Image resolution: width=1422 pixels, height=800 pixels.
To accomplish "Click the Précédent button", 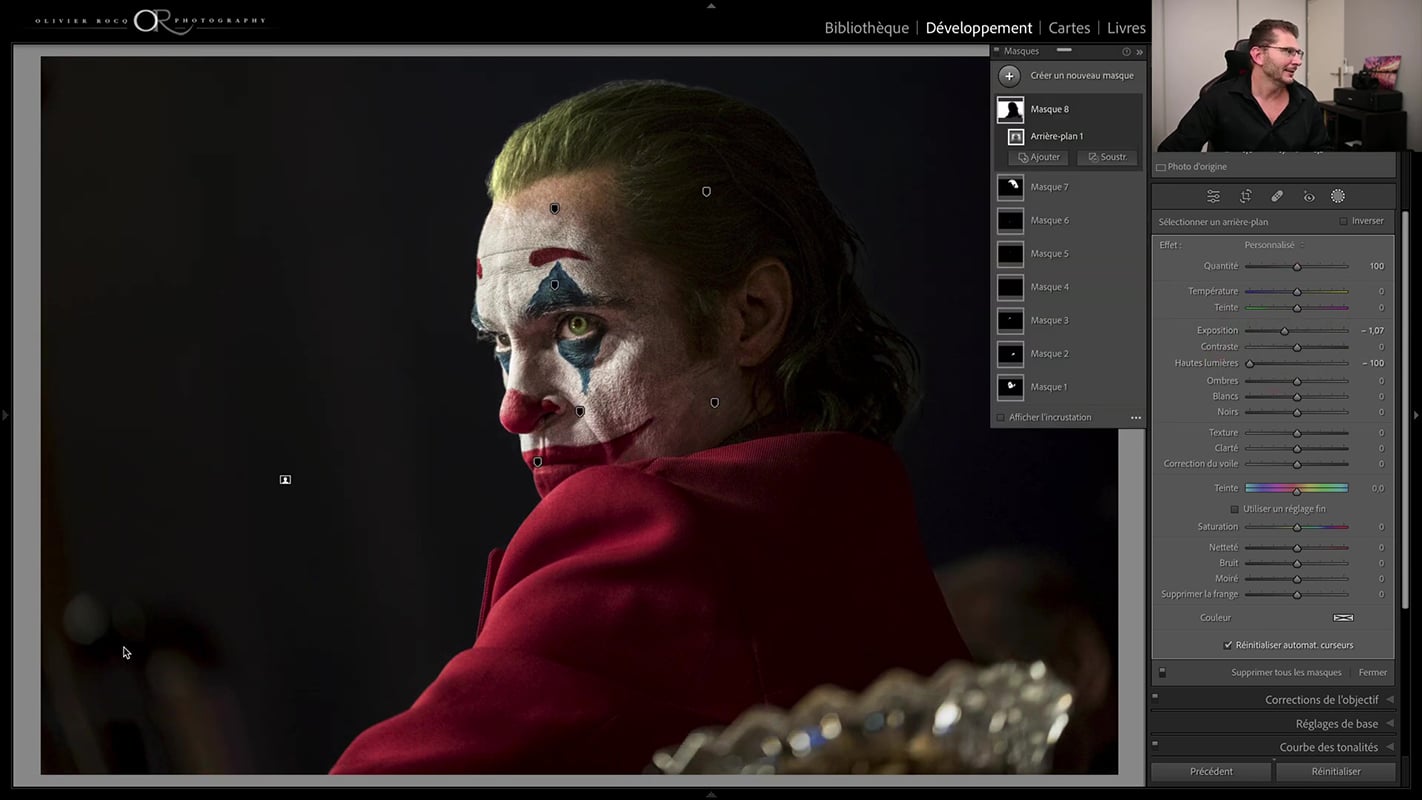I will [x=1211, y=772].
